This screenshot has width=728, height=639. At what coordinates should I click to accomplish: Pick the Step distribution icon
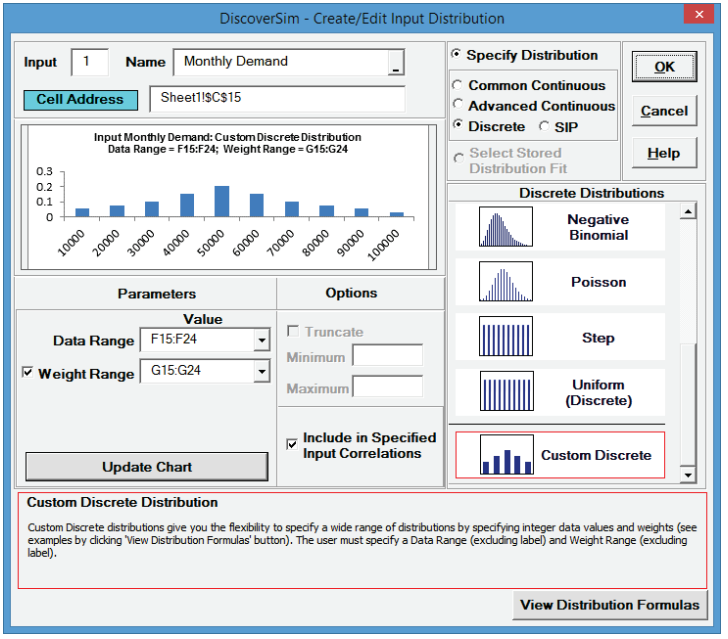(x=506, y=336)
